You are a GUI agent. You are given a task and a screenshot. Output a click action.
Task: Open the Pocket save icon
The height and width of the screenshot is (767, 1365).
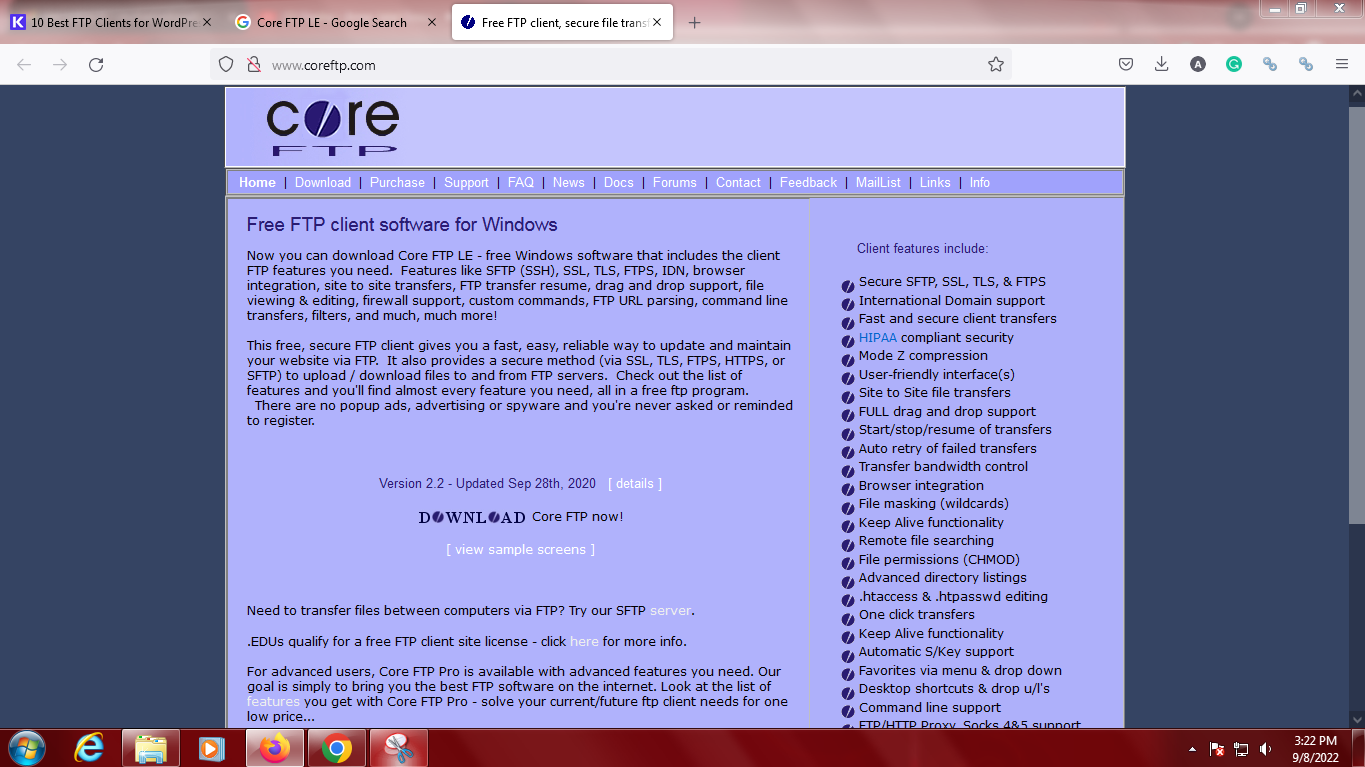tap(1126, 64)
